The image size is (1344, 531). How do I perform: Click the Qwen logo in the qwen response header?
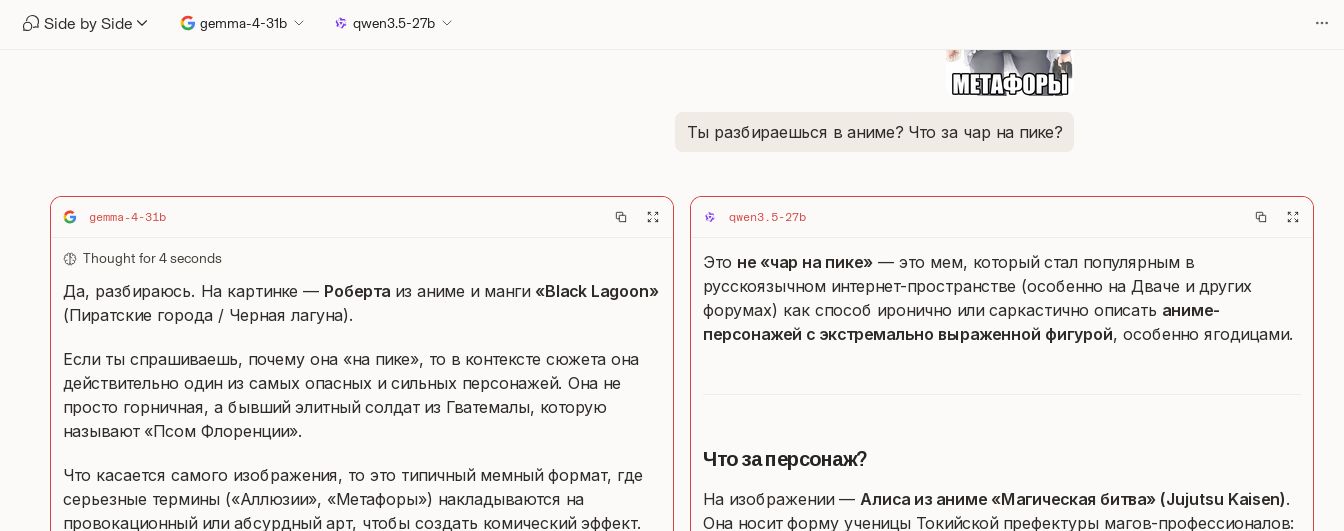(x=710, y=217)
